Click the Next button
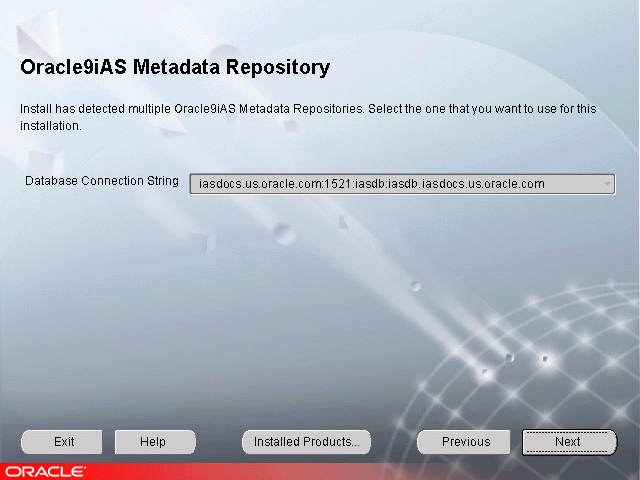The height and width of the screenshot is (480, 640). (x=569, y=442)
